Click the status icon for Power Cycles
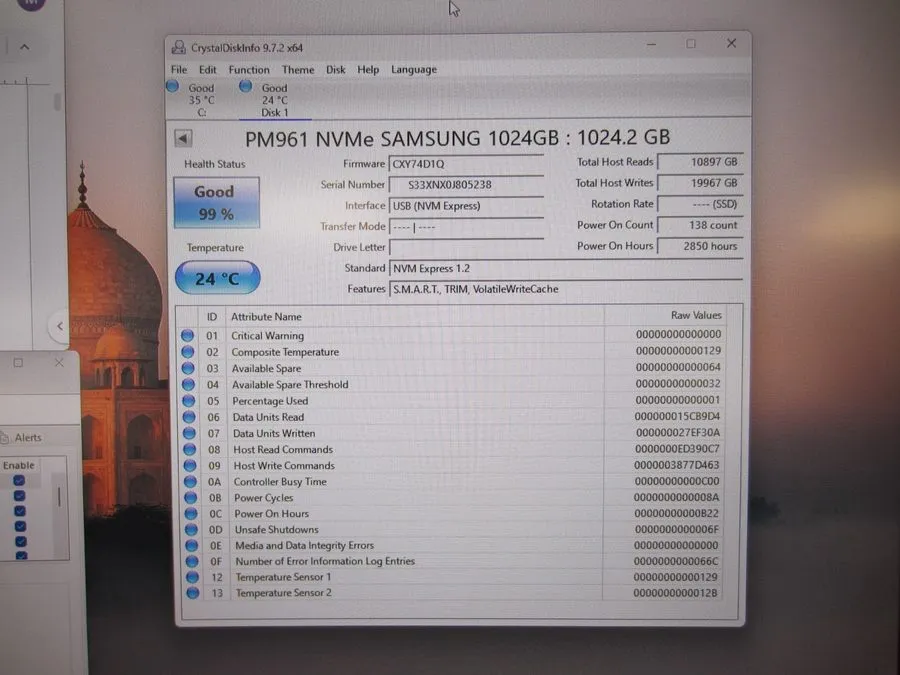The height and width of the screenshot is (675, 900). pos(191,498)
